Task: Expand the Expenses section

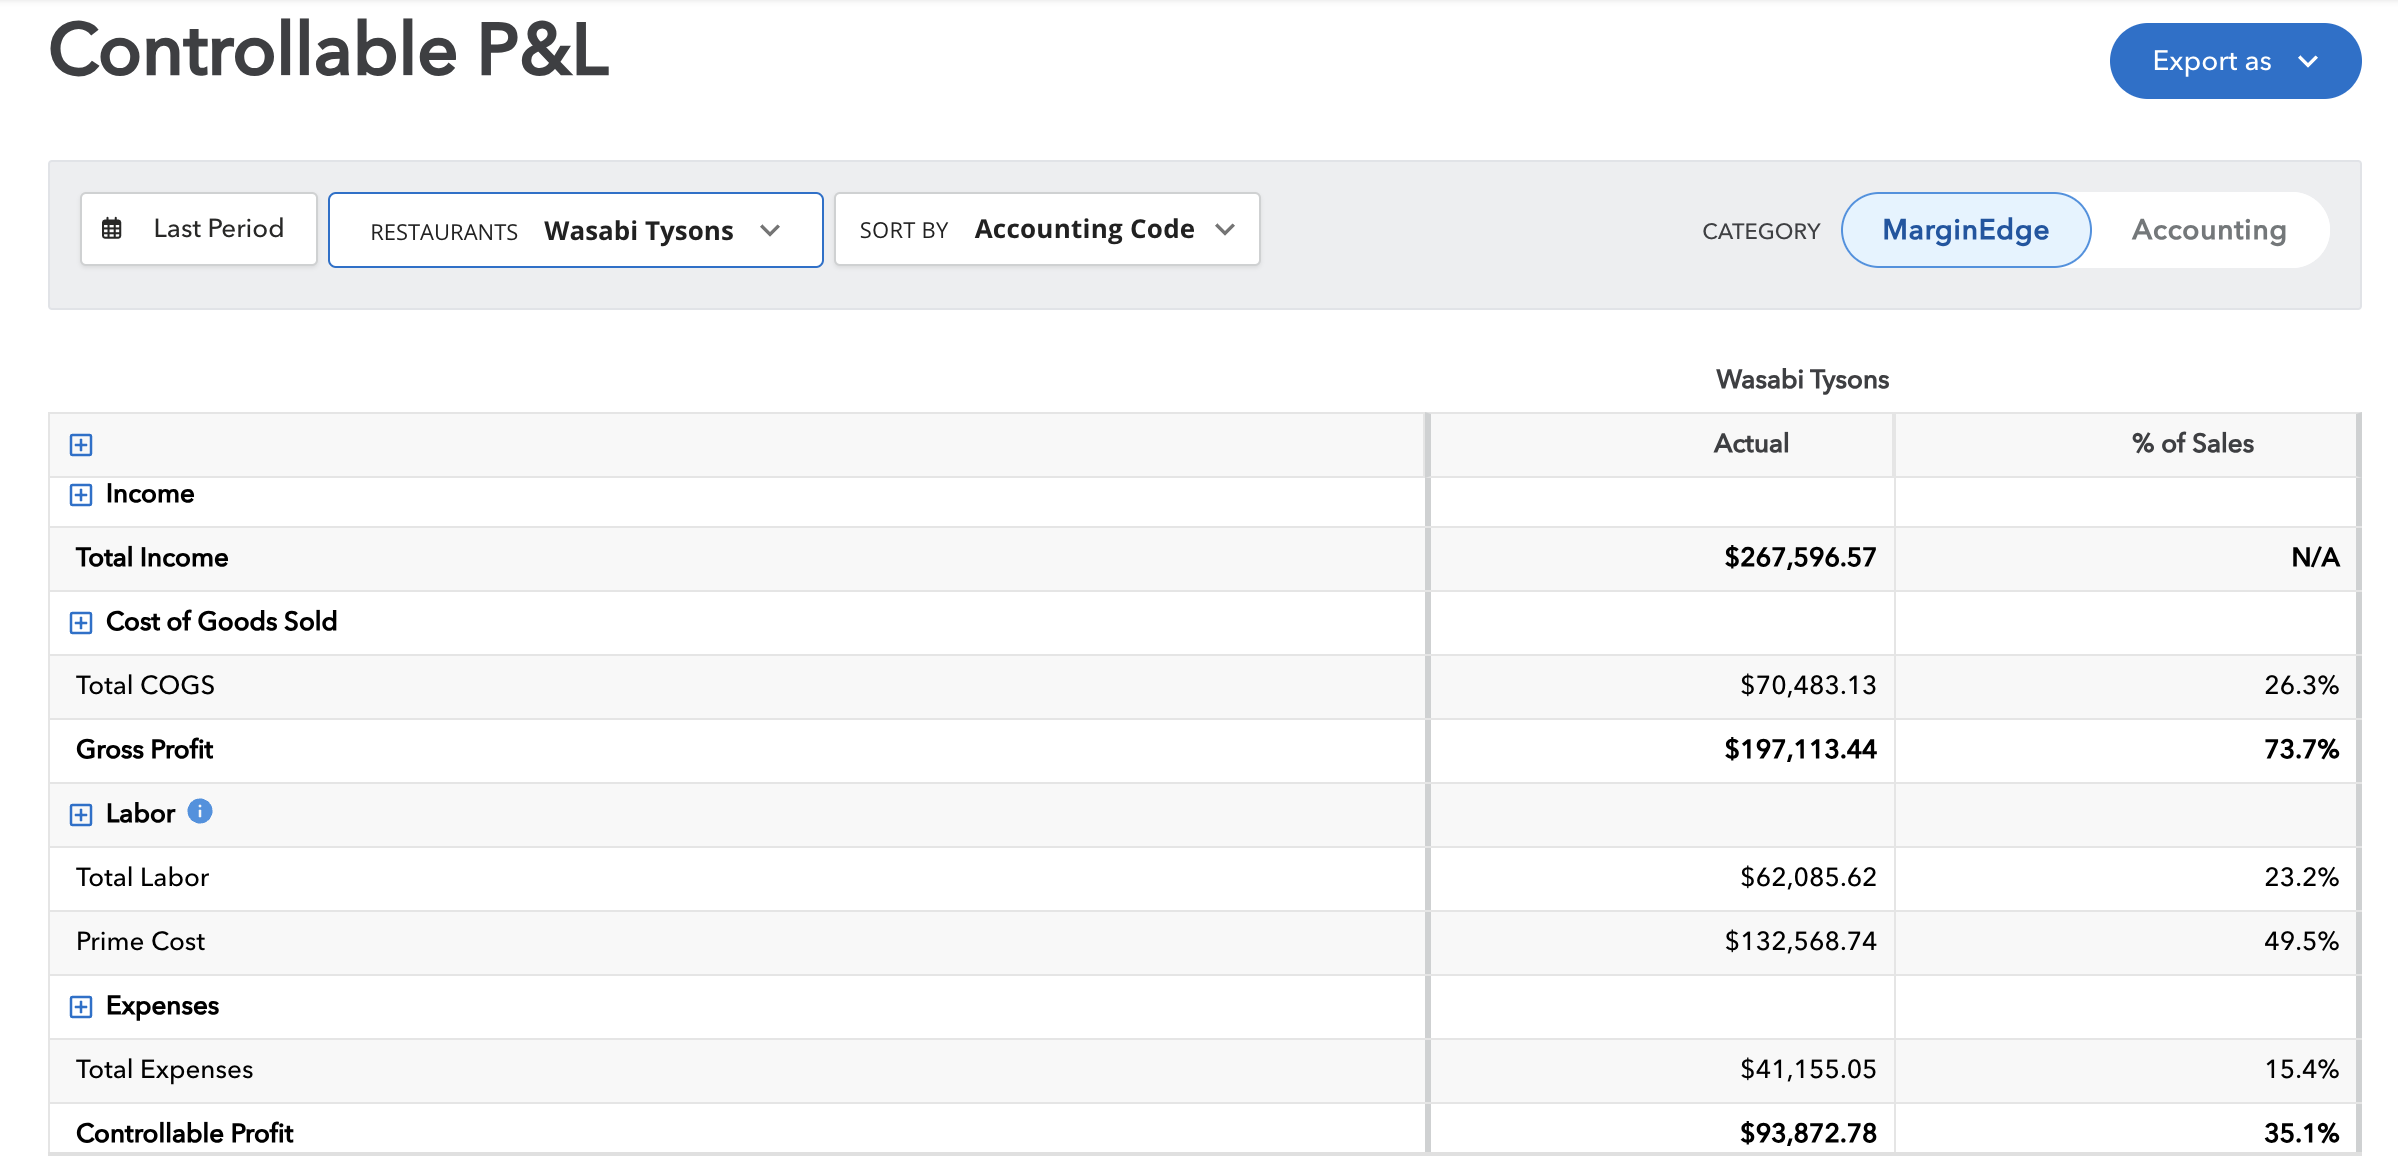Action: (x=81, y=1006)
